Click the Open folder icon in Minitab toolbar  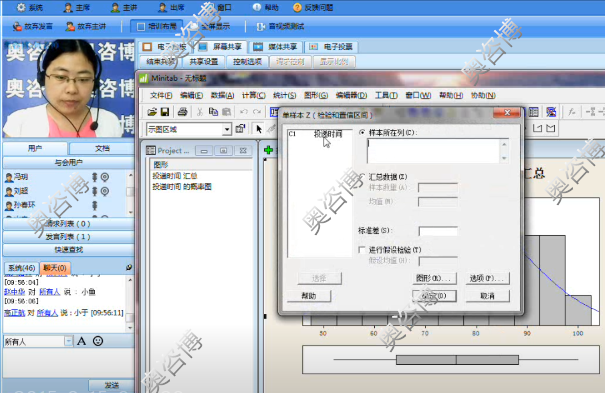coord(152,112)
